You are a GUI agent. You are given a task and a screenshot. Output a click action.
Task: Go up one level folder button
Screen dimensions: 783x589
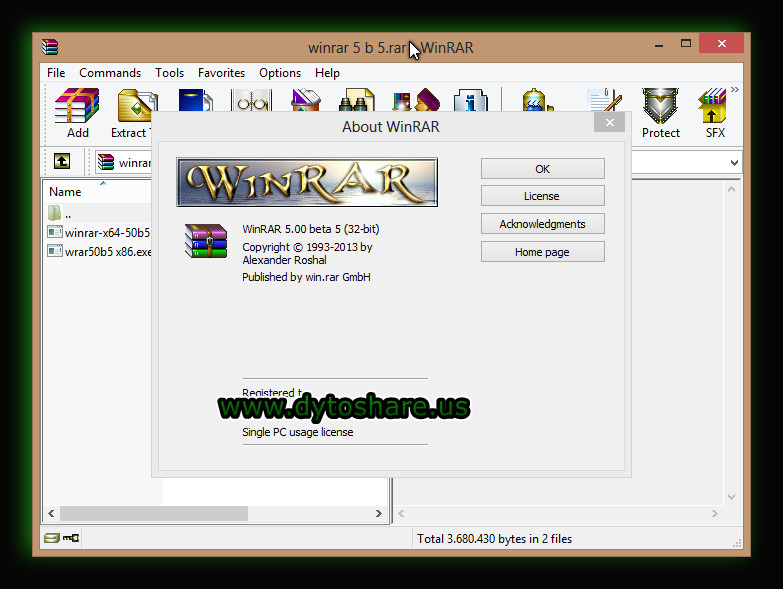point(62,161)
